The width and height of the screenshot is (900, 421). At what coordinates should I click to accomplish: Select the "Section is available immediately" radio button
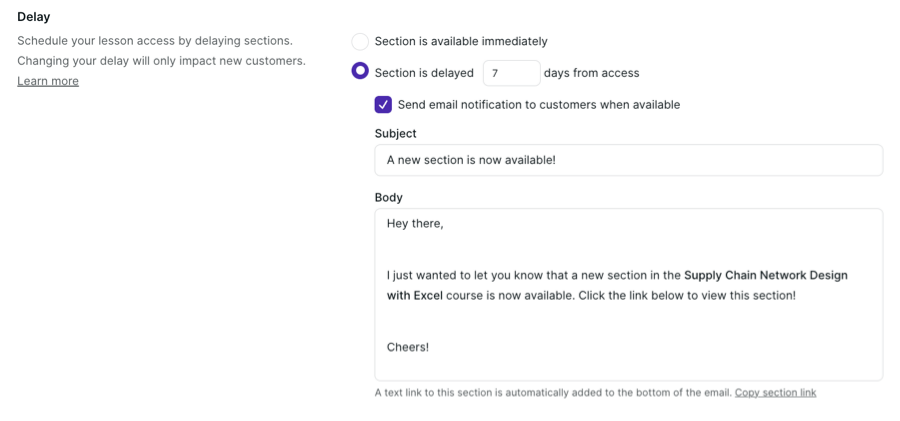tap(360, 41)
